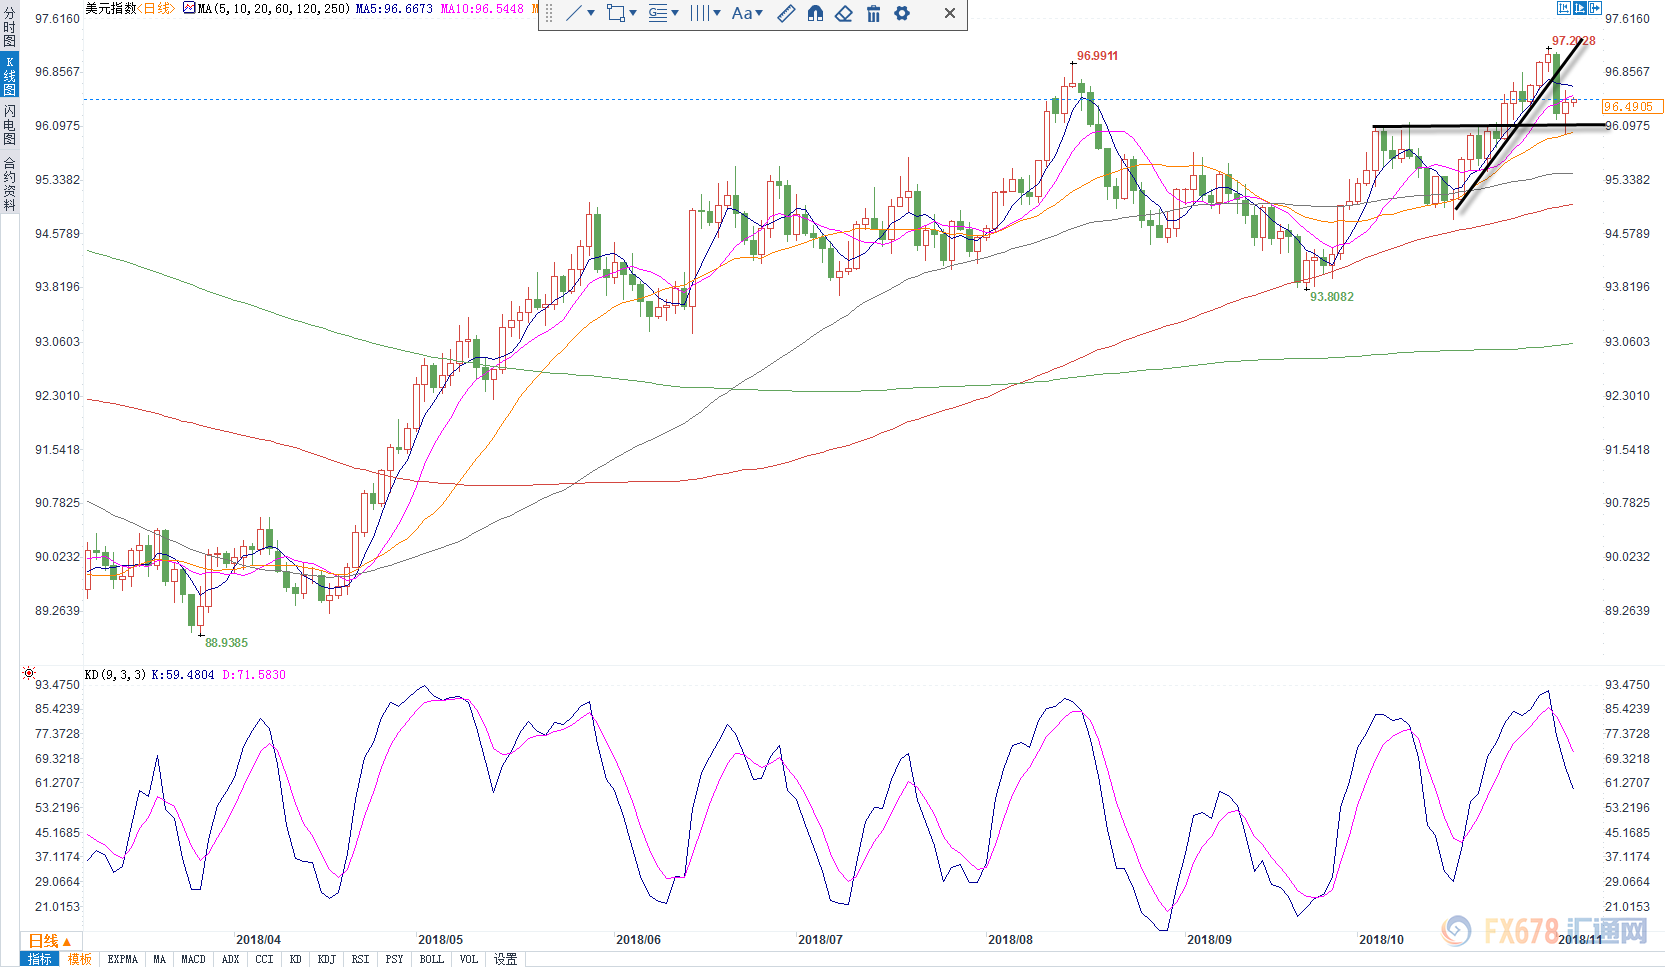
Task: Switch to K线图 sidebar tab
Action: click(9, 76)
